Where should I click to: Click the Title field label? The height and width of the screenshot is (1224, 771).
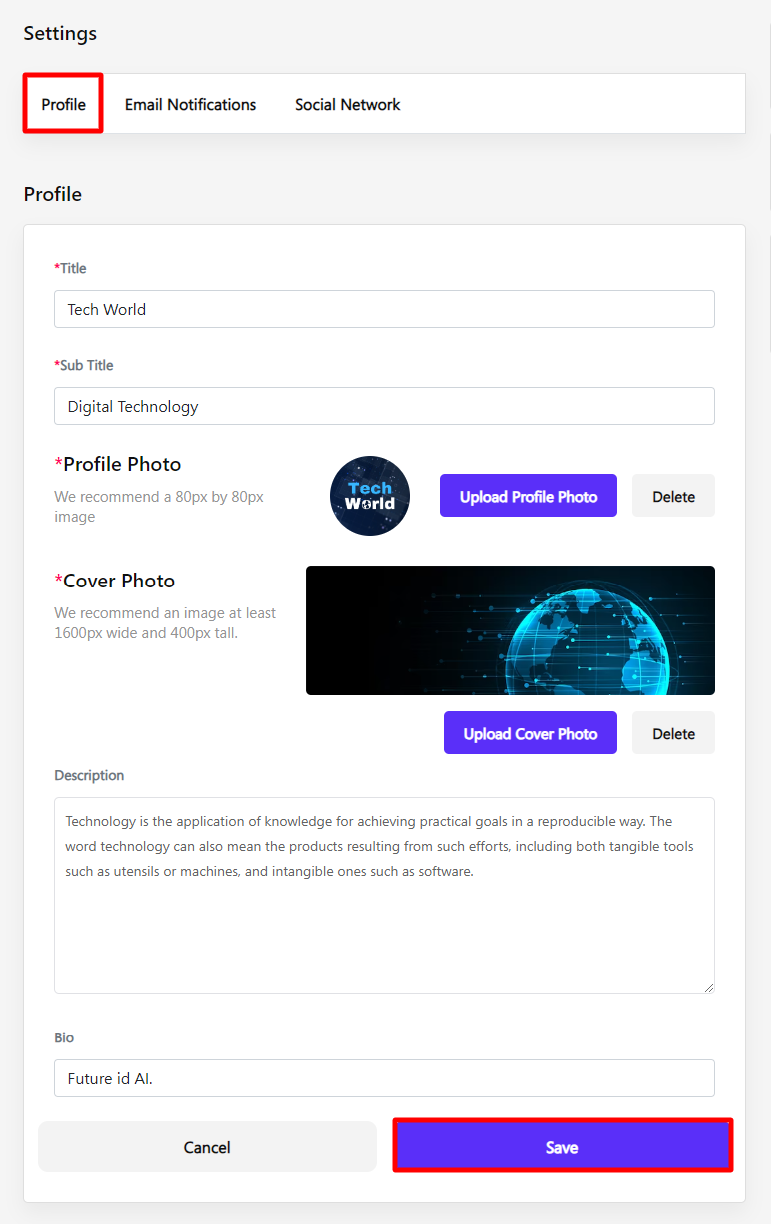coord(72,268)
